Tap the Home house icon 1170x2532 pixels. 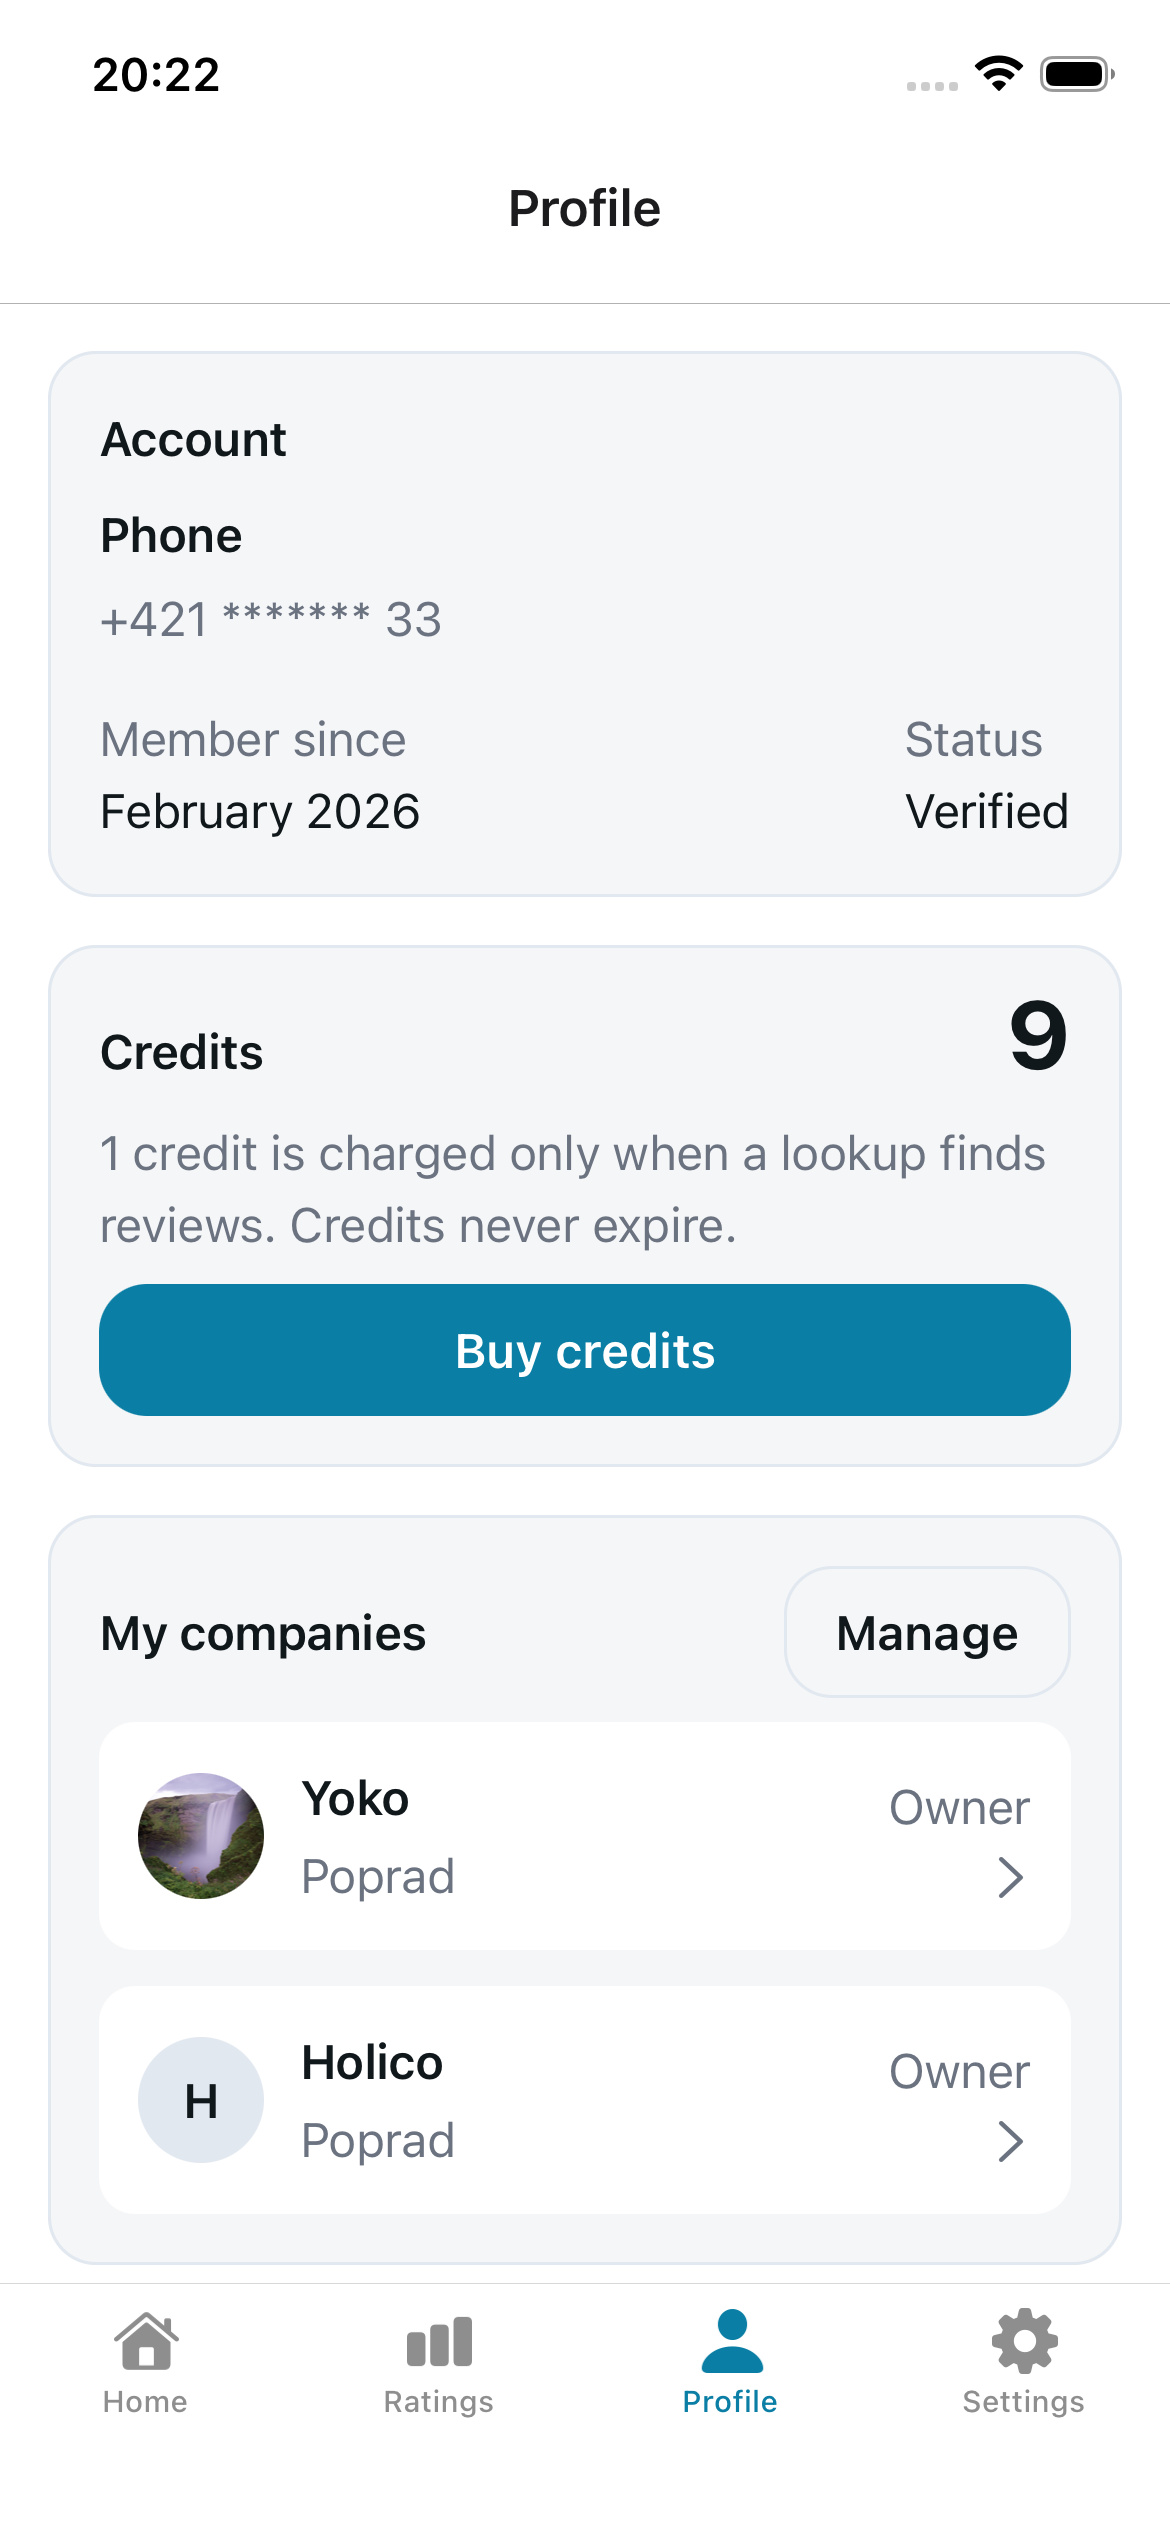pos(146,2341)
